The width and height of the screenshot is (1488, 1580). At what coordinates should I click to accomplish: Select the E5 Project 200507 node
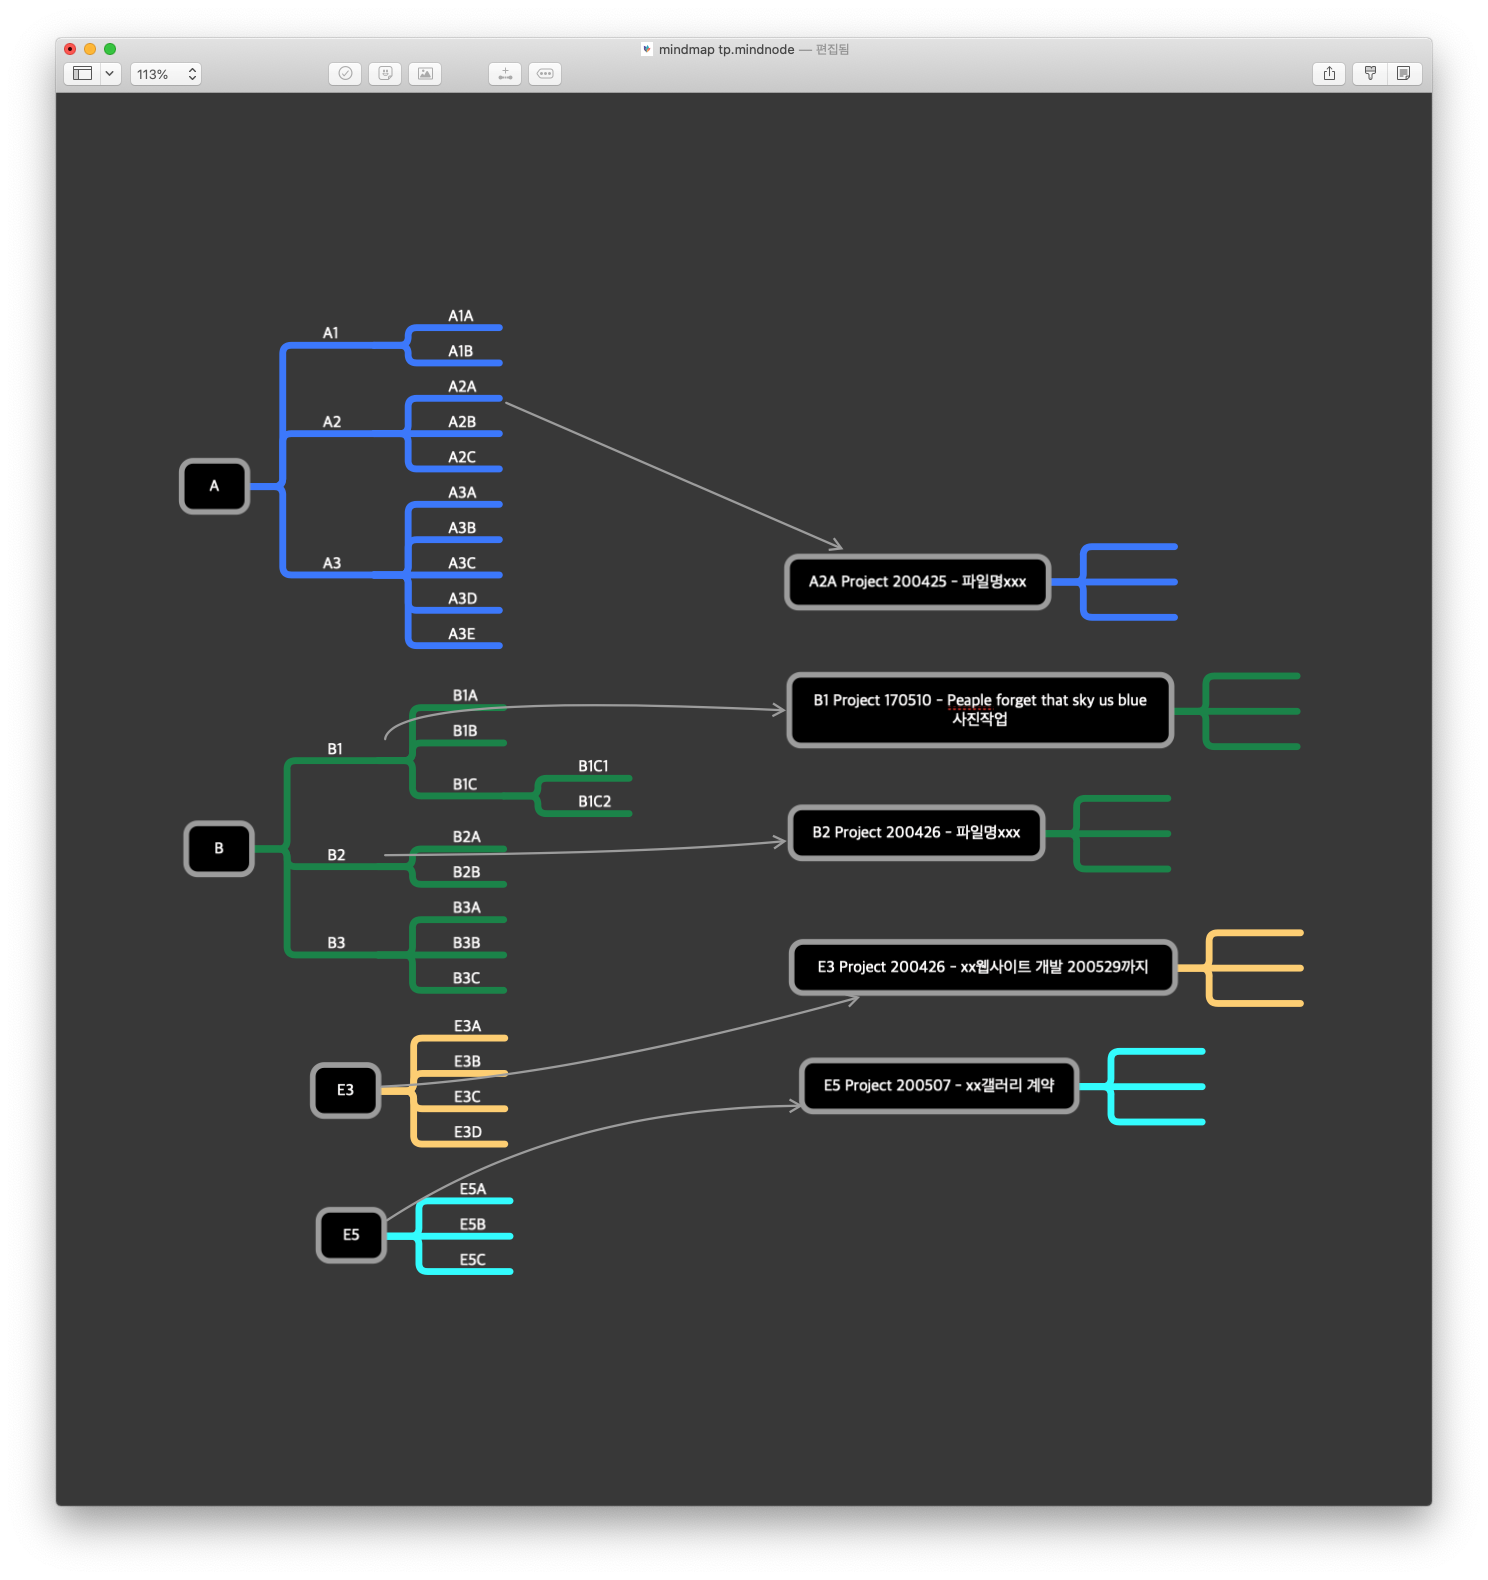pos(939,1086)
